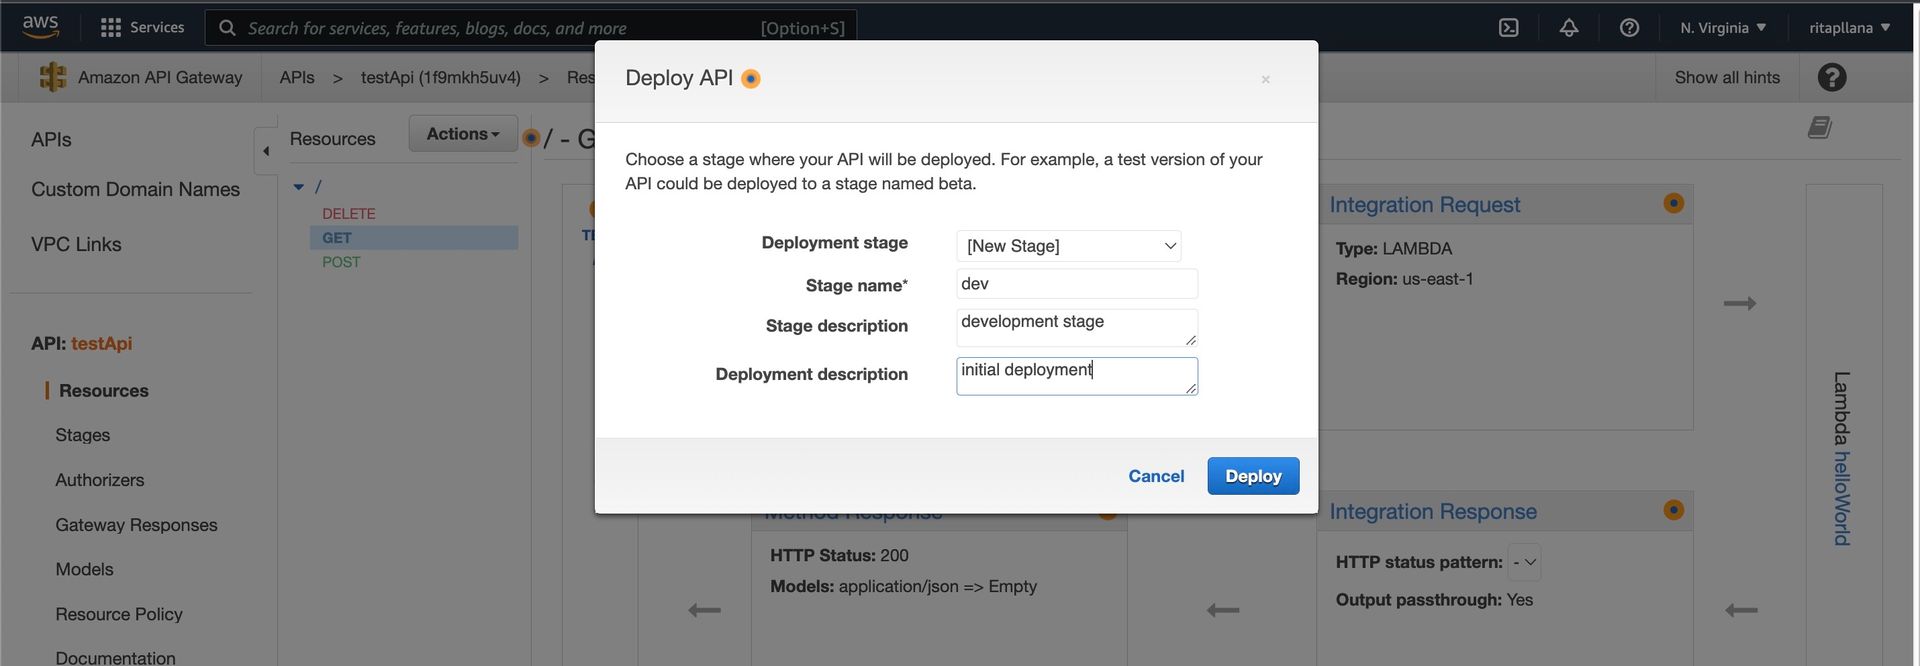Select the POST method in resources tree

pyautogui.click(x=341, y=262)
